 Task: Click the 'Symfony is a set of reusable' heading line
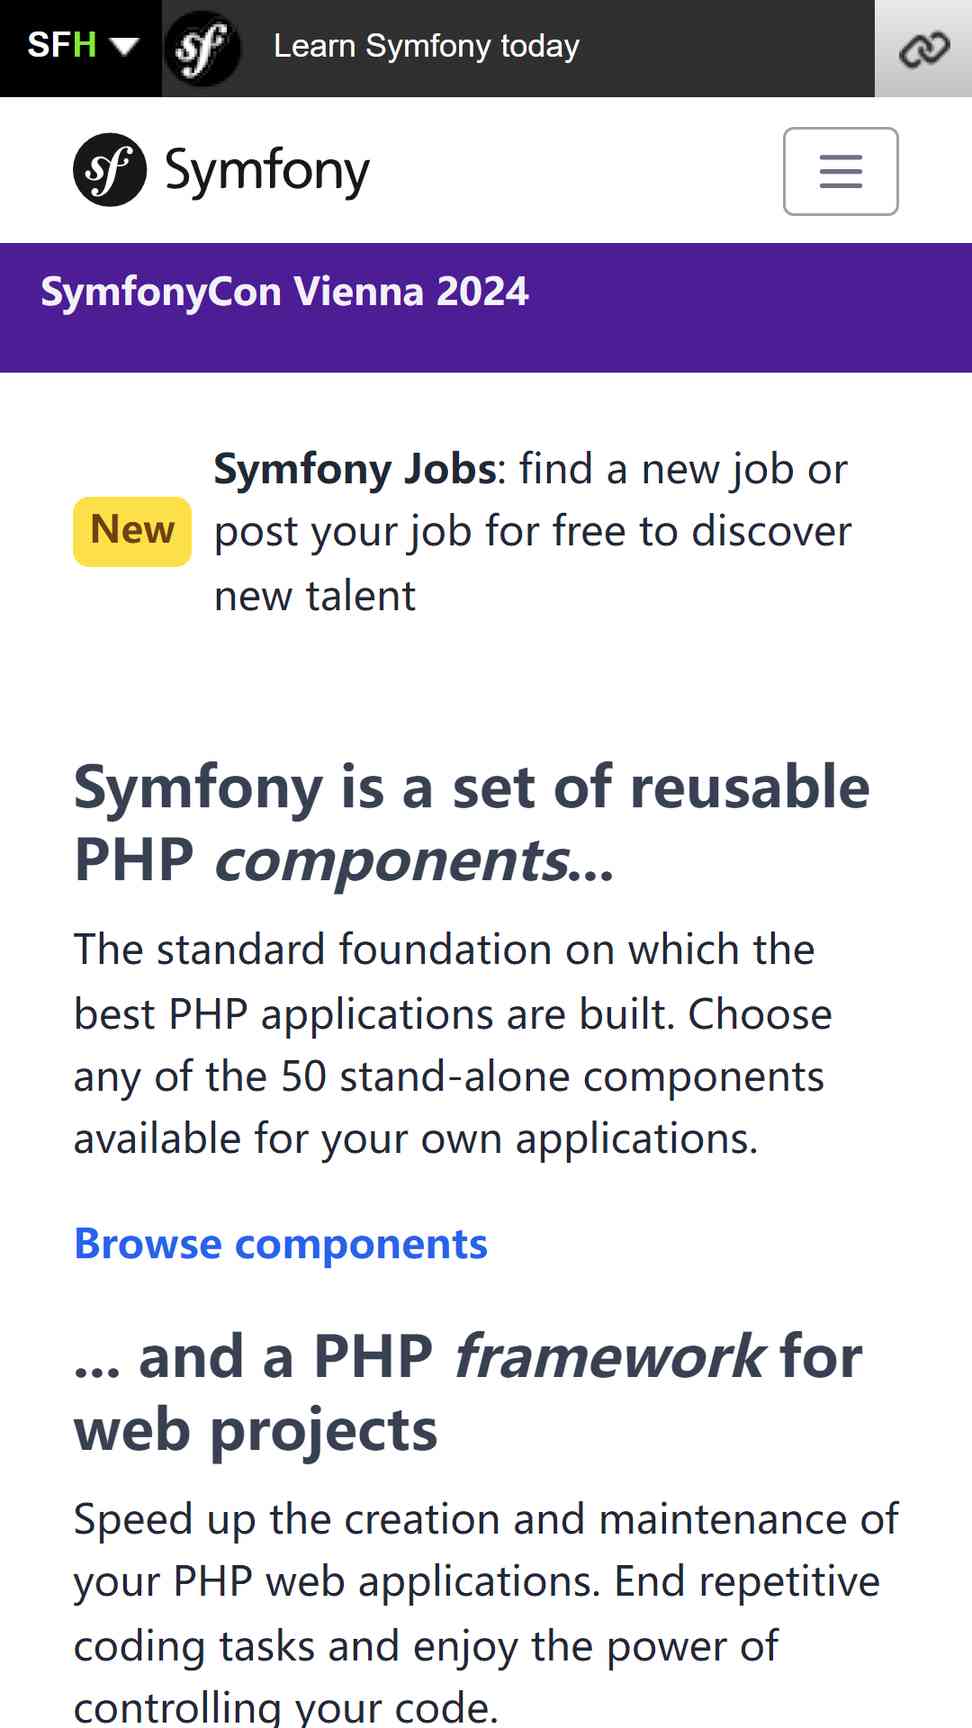[x=472, y=787]
